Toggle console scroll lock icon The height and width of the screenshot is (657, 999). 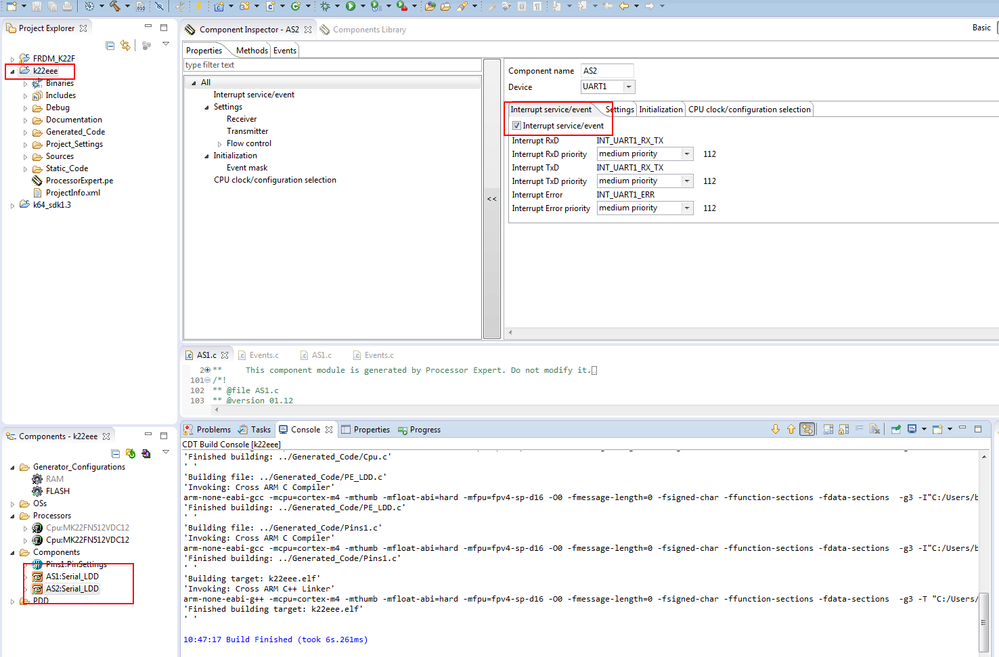coord(844,430)
